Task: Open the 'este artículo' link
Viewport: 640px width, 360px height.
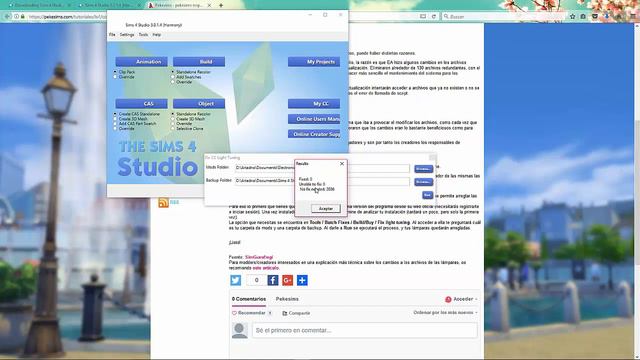Action: (265, 268)
